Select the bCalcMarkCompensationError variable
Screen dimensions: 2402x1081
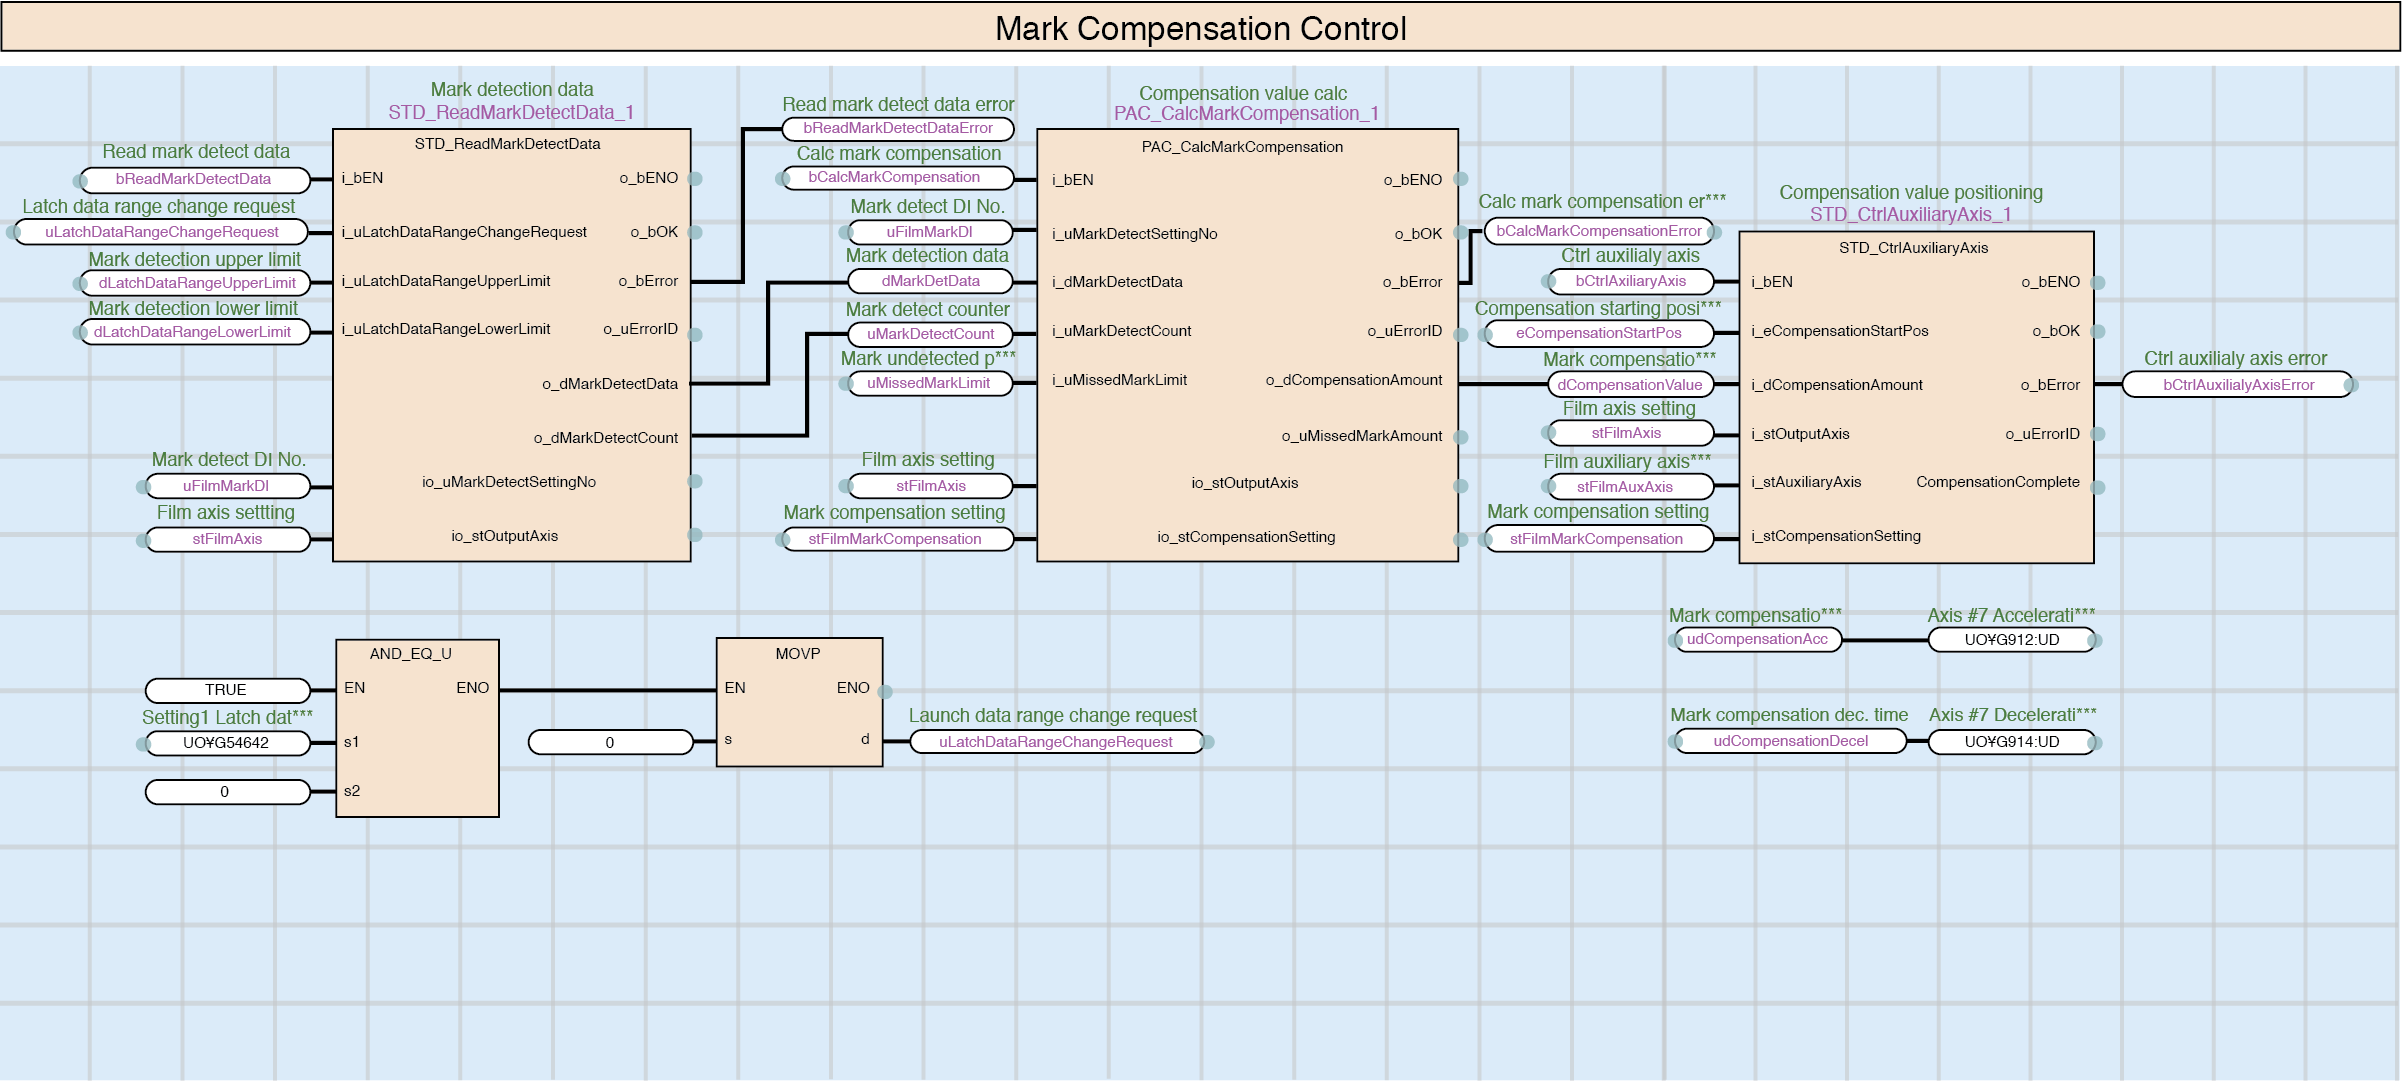click(1598, 231)
